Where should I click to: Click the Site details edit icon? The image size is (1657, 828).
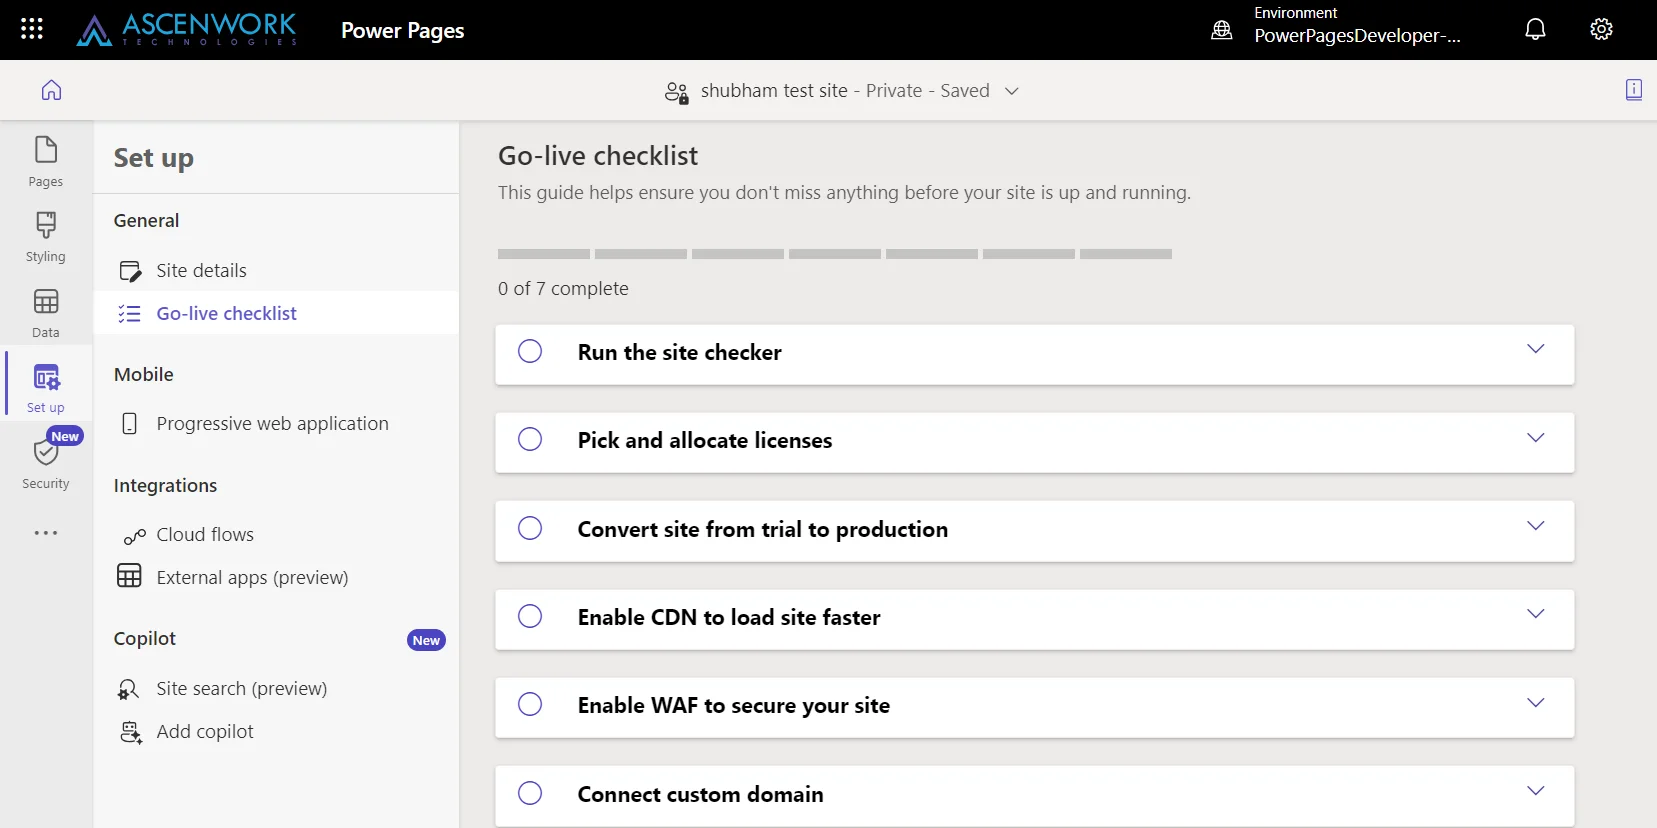[x=130, y=271]
